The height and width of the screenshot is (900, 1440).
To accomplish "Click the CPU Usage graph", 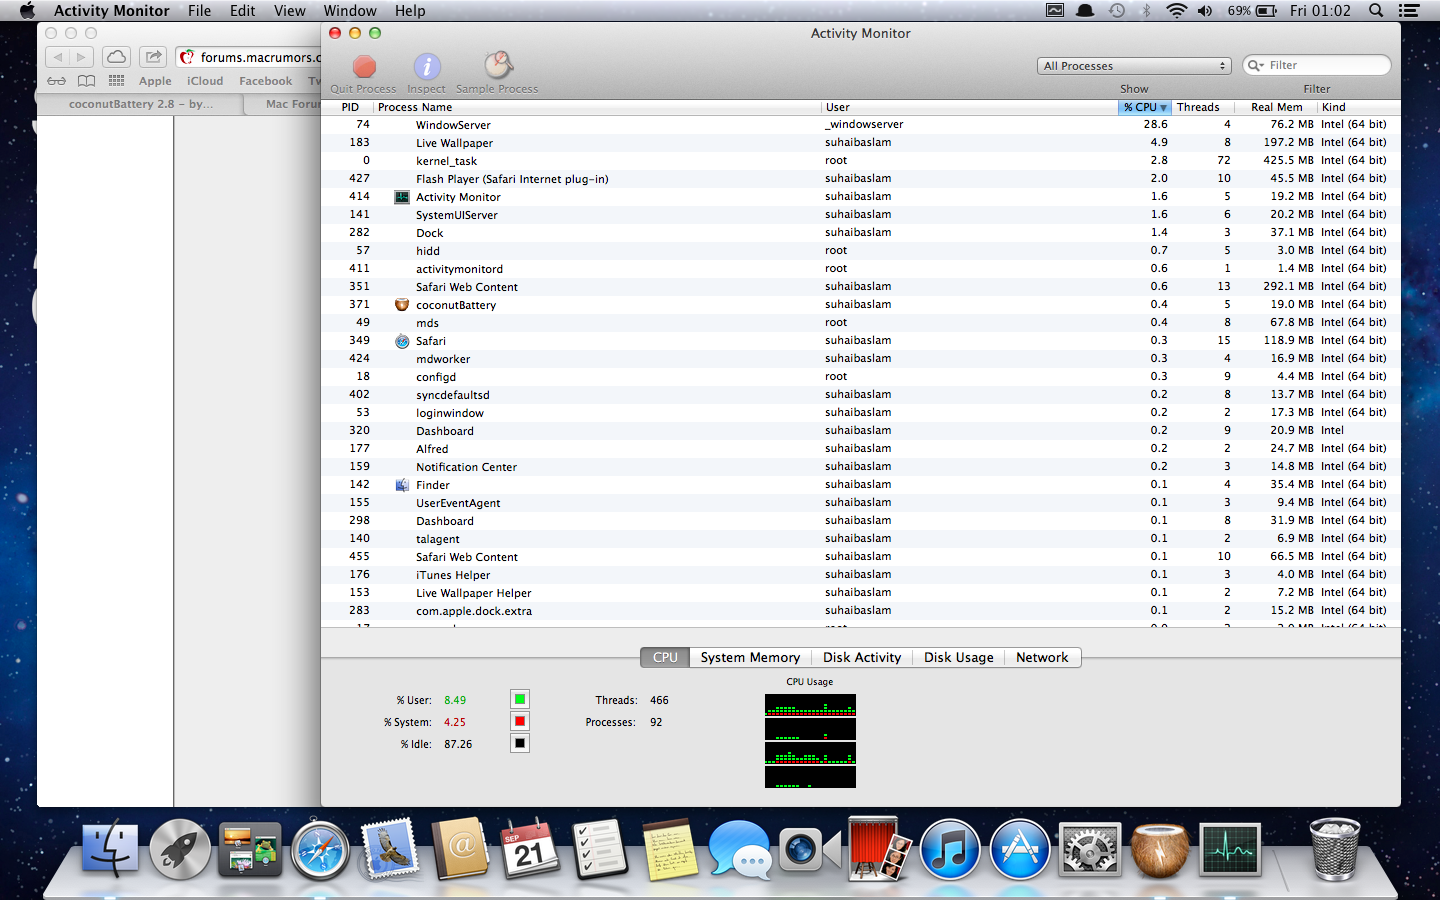I will tap(810, 741).
